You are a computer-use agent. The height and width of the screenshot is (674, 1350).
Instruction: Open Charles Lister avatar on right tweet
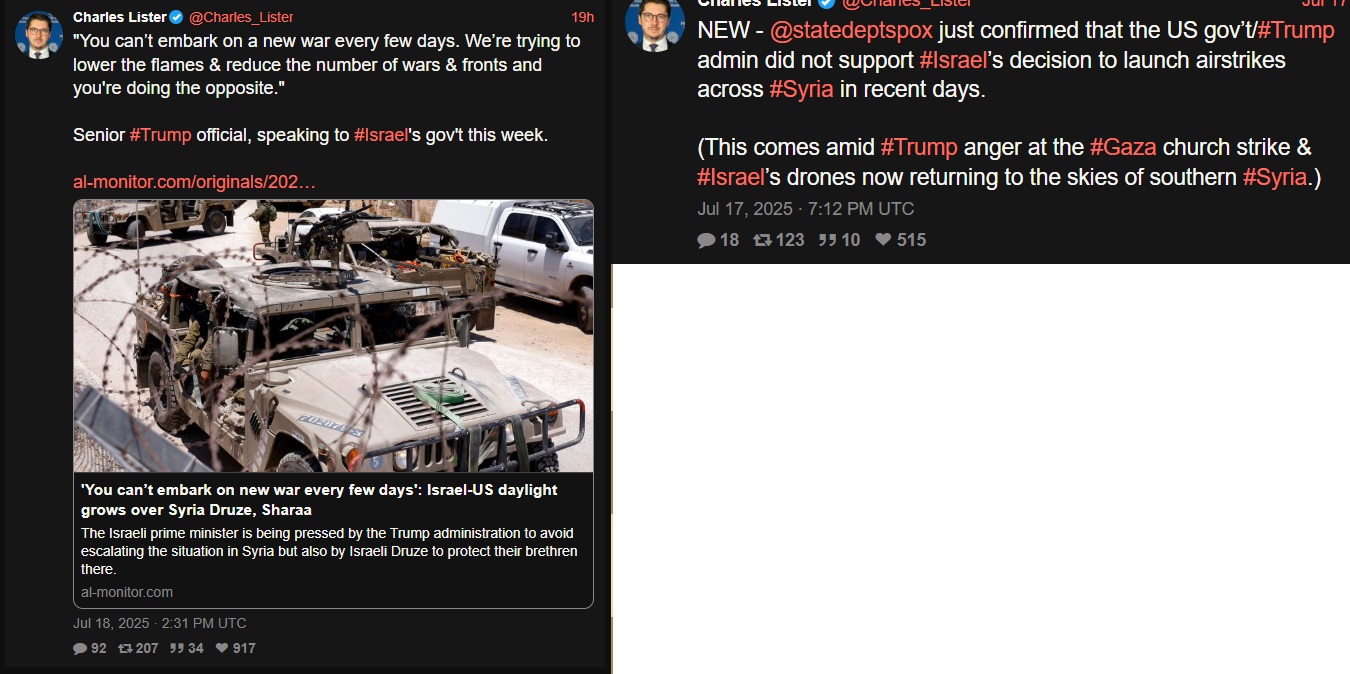(655, 22)
